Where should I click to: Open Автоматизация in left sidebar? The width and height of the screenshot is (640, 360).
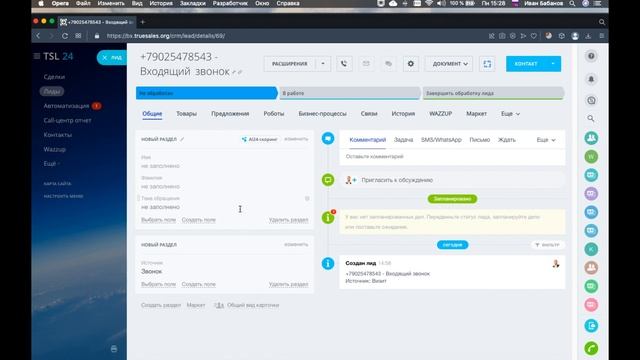pos(66,106)
